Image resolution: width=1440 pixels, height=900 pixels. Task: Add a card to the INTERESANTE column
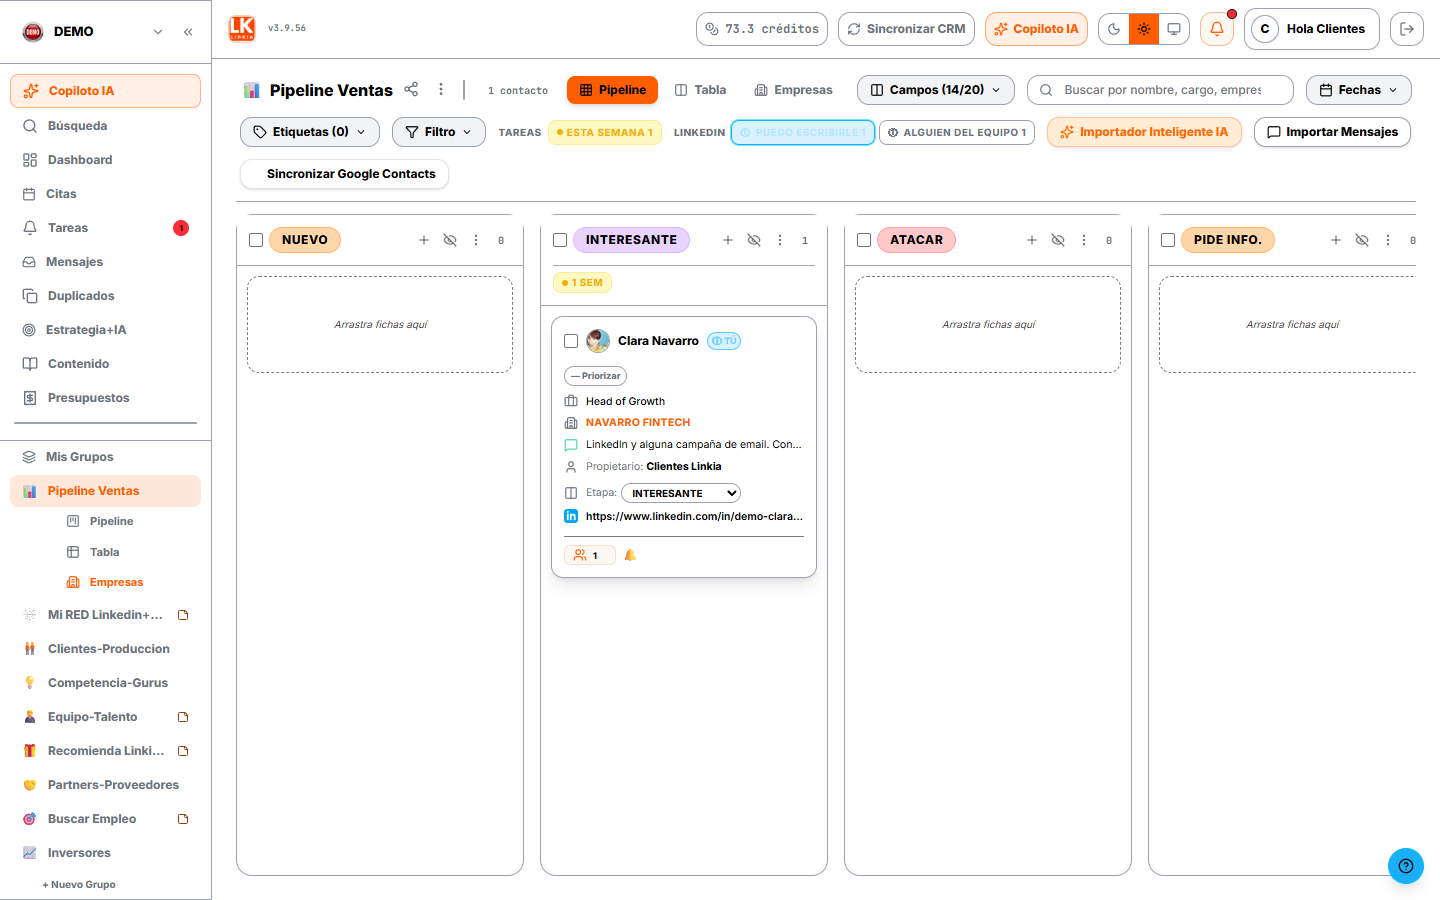[728, 240]
